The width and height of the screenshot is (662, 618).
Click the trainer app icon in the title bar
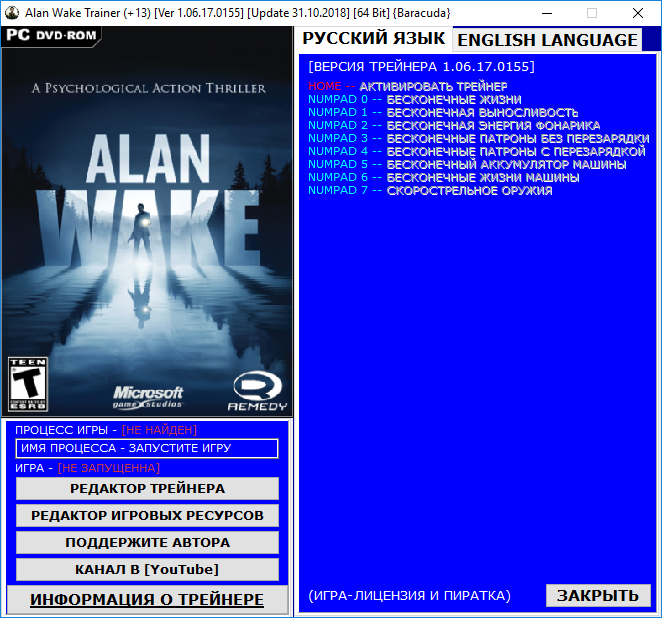pyautogui.click(x=12, y=13)
